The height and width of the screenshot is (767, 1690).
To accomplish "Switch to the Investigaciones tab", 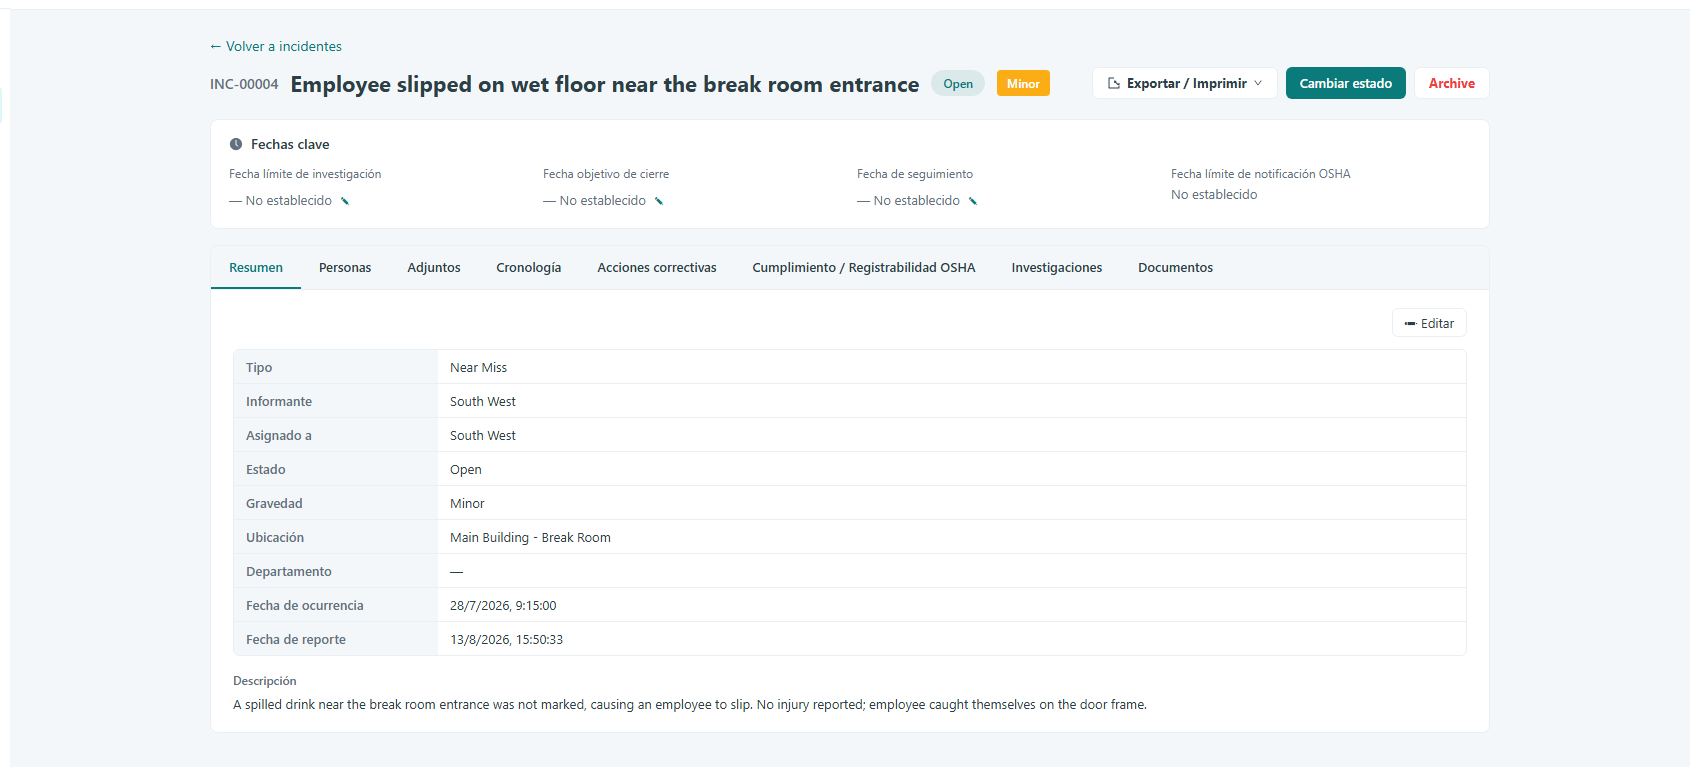I will tap(1057, 267).
